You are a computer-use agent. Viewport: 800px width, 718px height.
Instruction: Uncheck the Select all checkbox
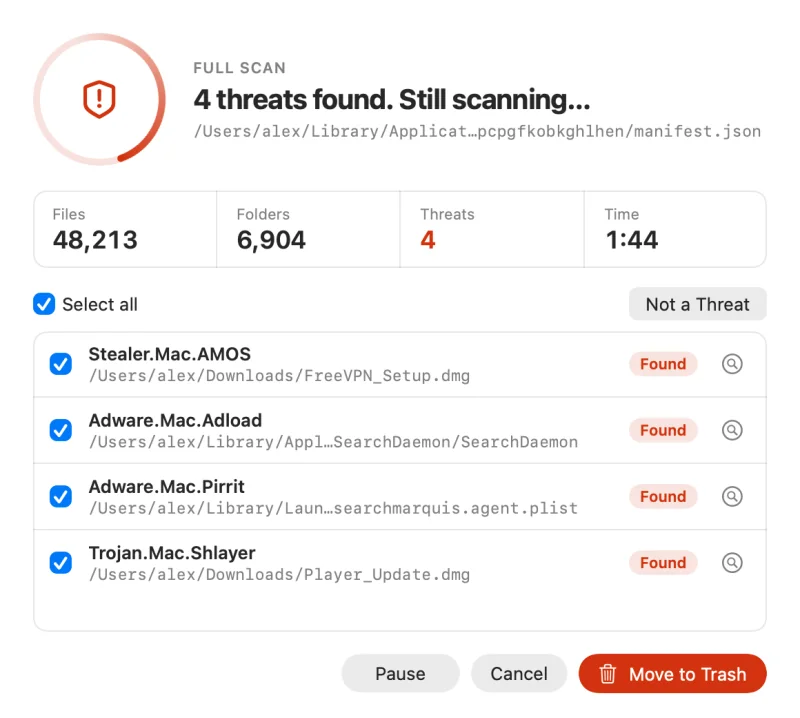tap(44, 304)
